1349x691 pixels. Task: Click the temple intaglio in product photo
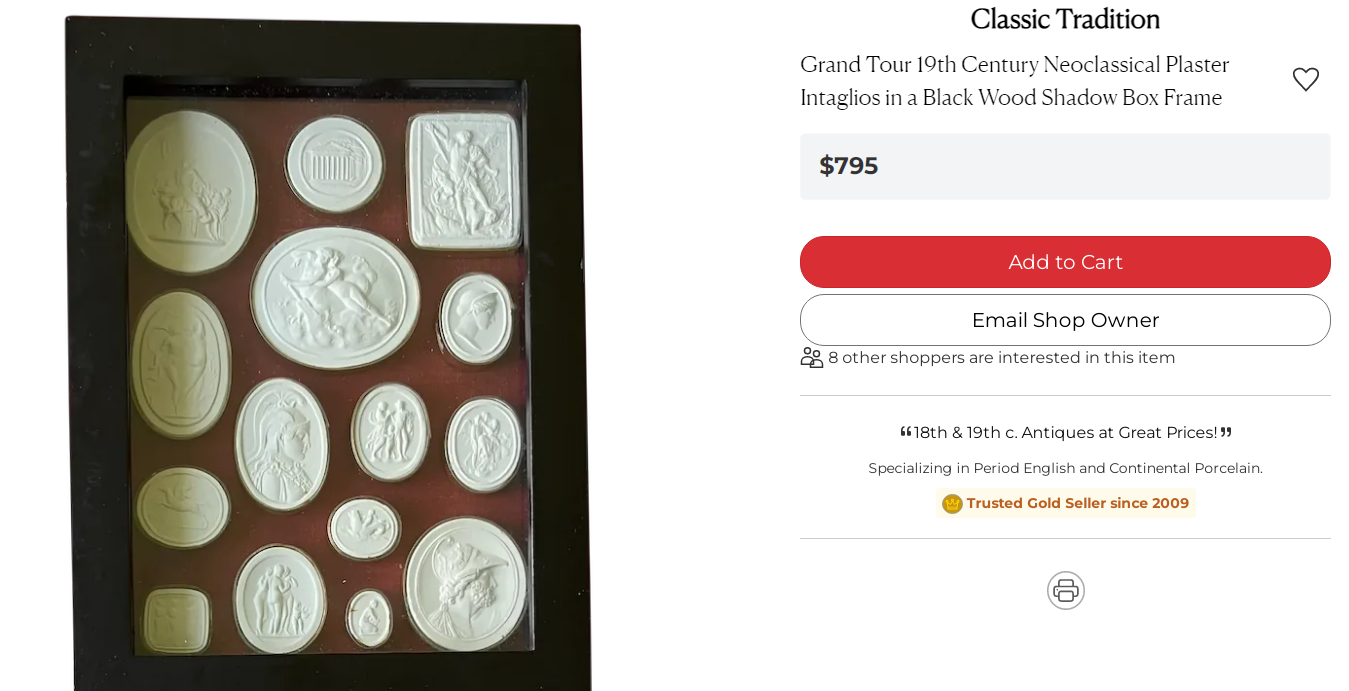click(x=334, y=163)
